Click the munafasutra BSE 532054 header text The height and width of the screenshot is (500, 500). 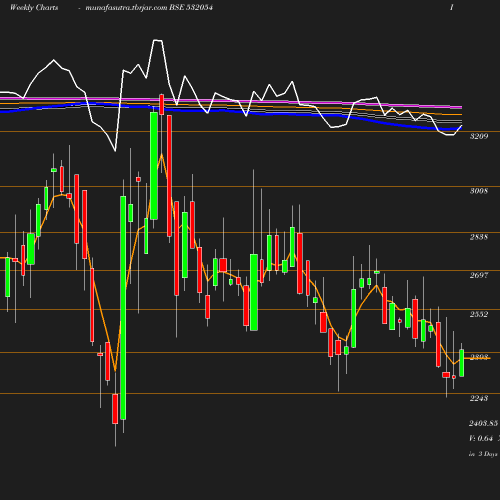click(x=149, y=7)
